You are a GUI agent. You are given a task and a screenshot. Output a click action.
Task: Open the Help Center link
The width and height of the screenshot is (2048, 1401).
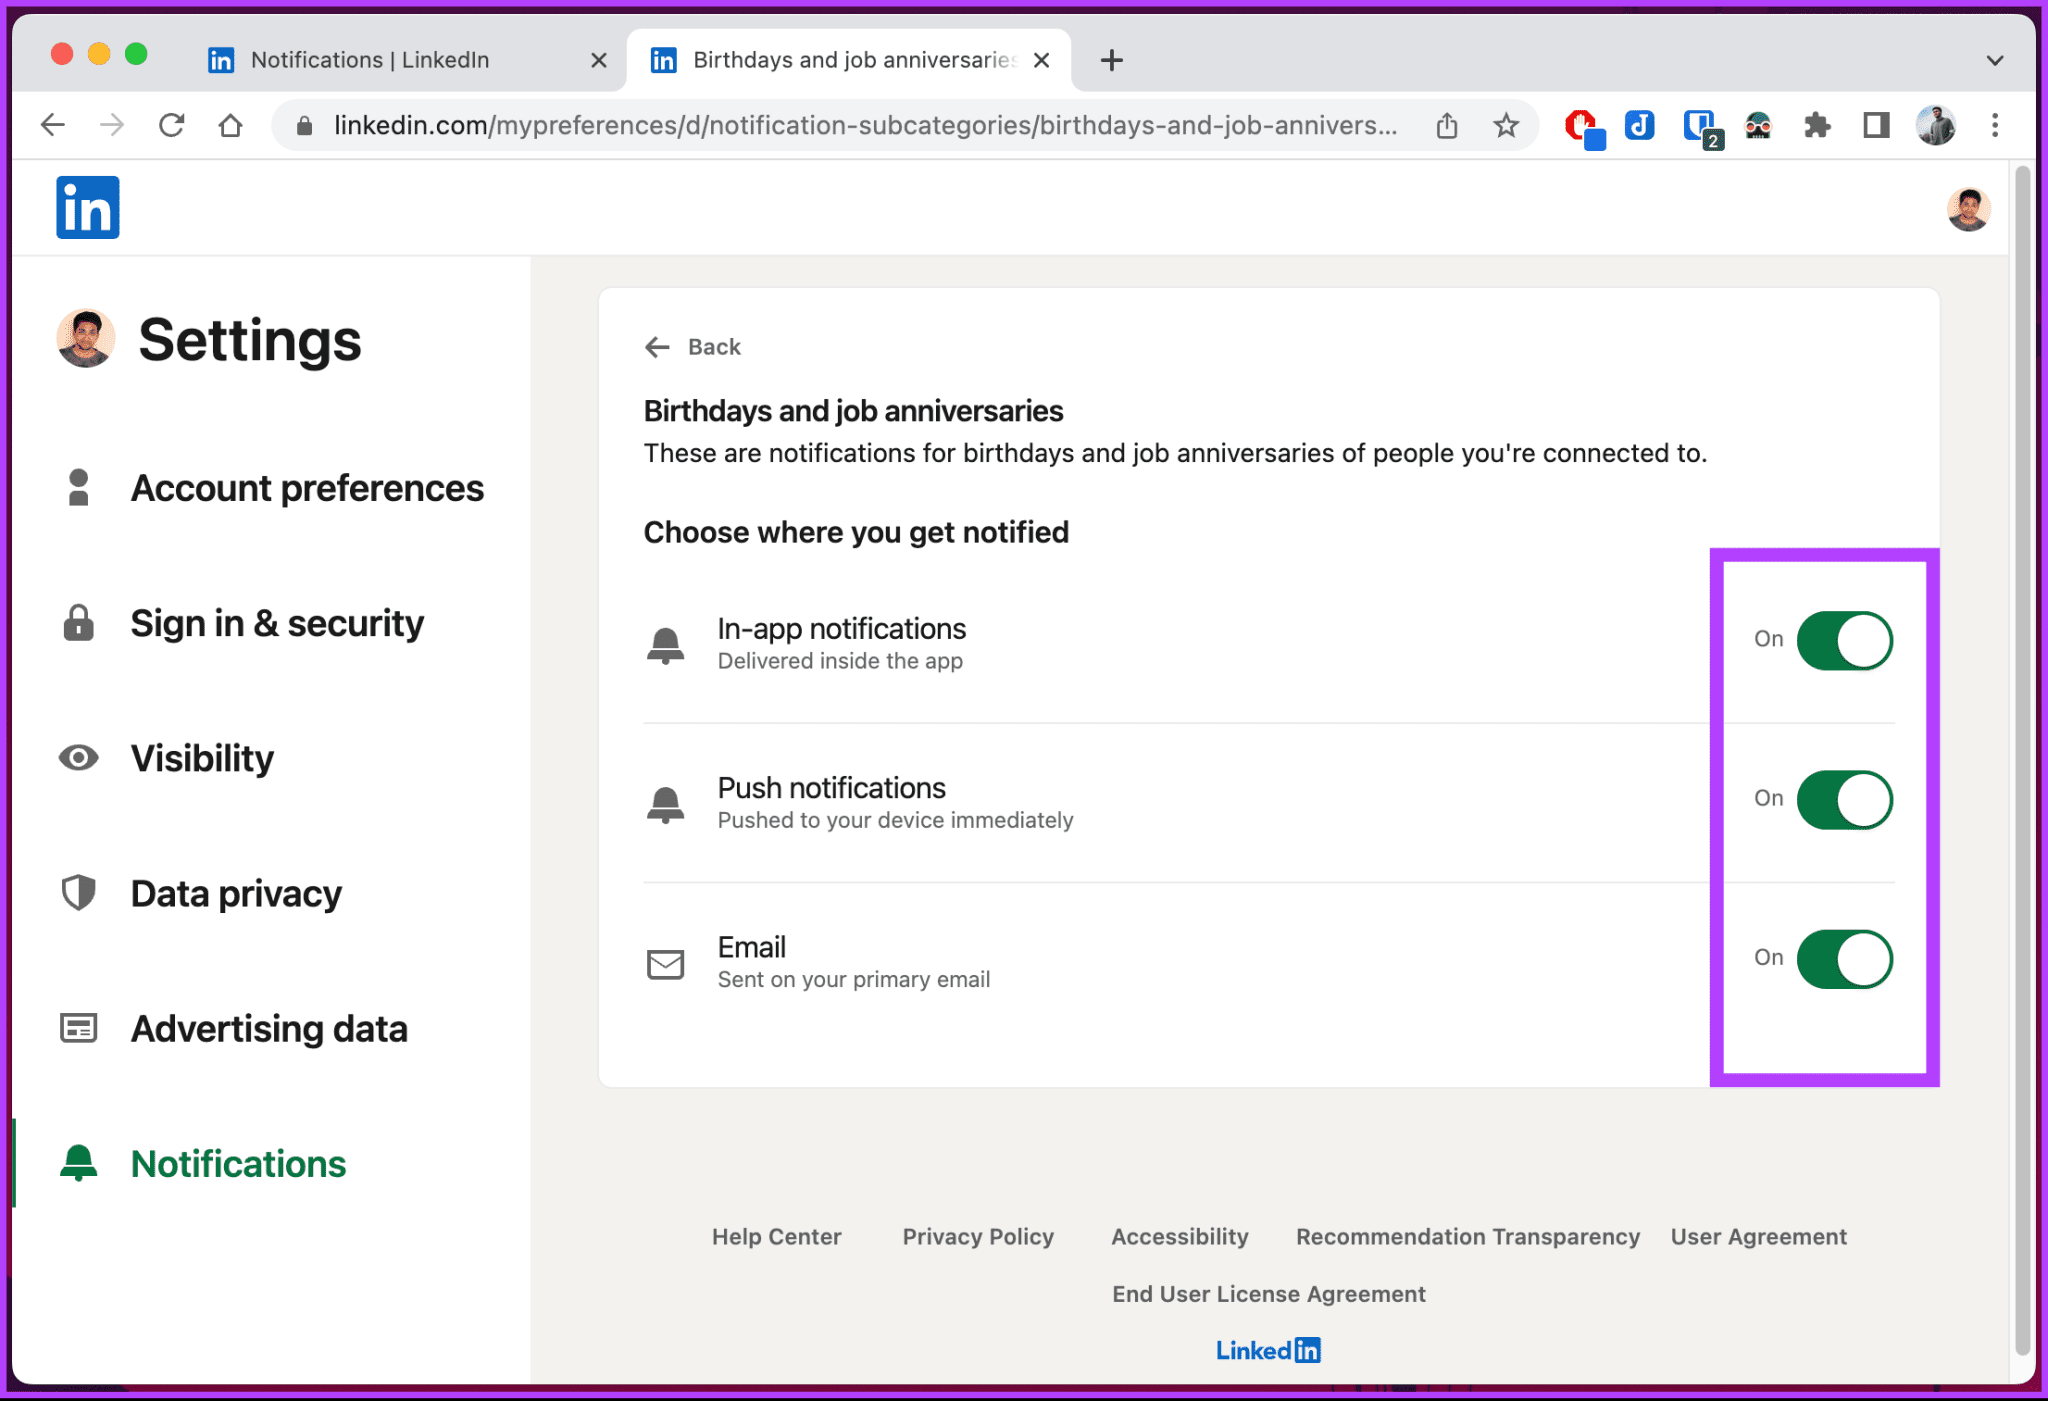775,1236
